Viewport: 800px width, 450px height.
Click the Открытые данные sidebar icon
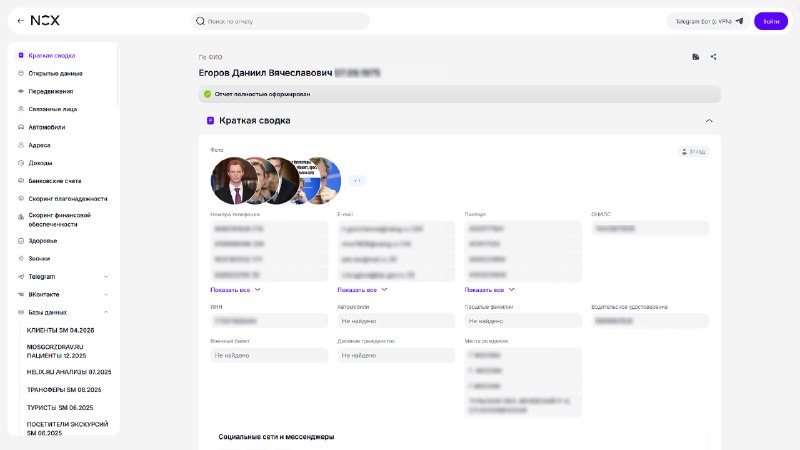point(21,73)
